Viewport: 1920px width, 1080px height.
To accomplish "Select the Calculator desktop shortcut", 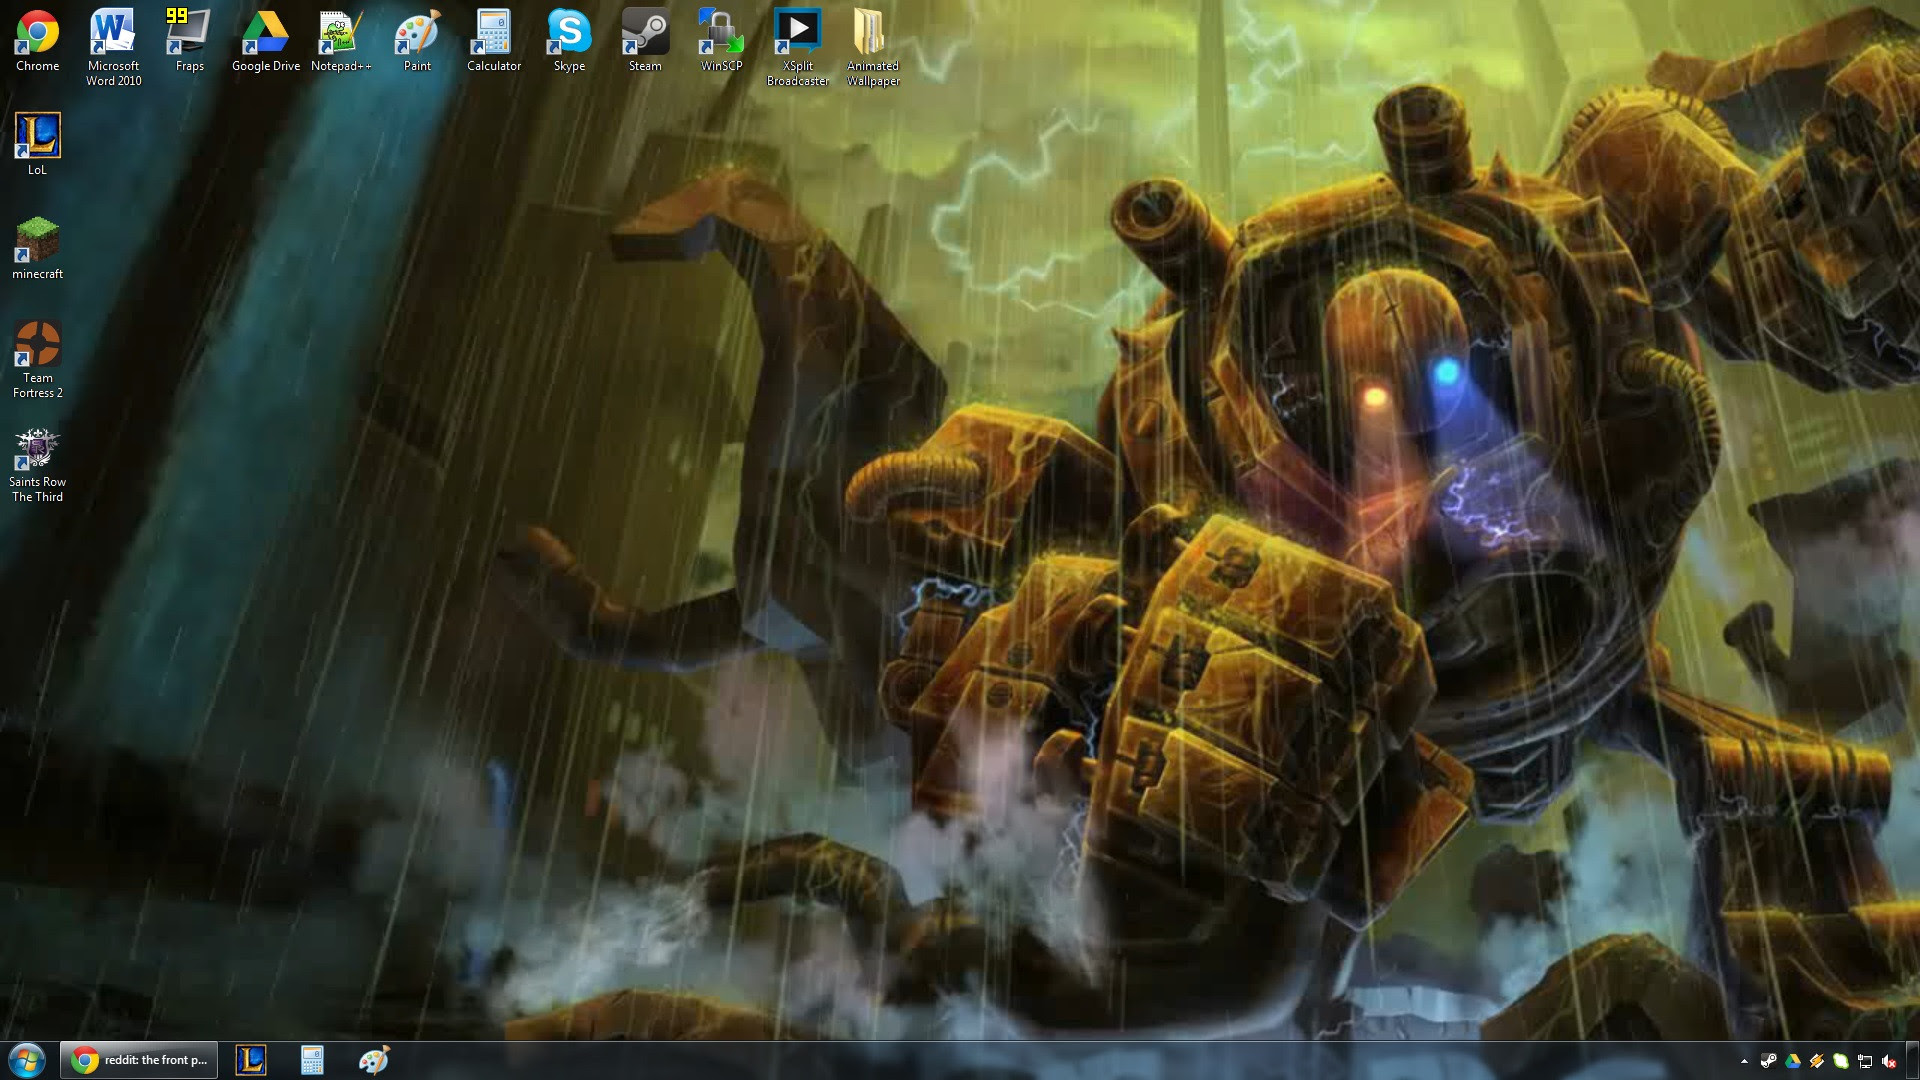I will (x=494, y=41).
